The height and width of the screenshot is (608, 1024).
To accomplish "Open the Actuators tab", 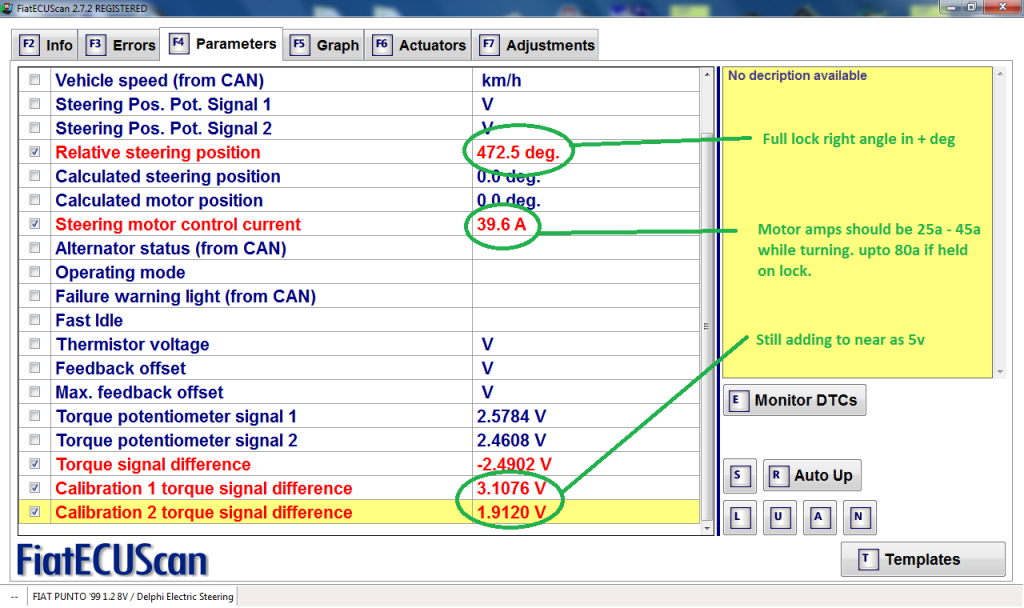I will click(x=420, y=45).
